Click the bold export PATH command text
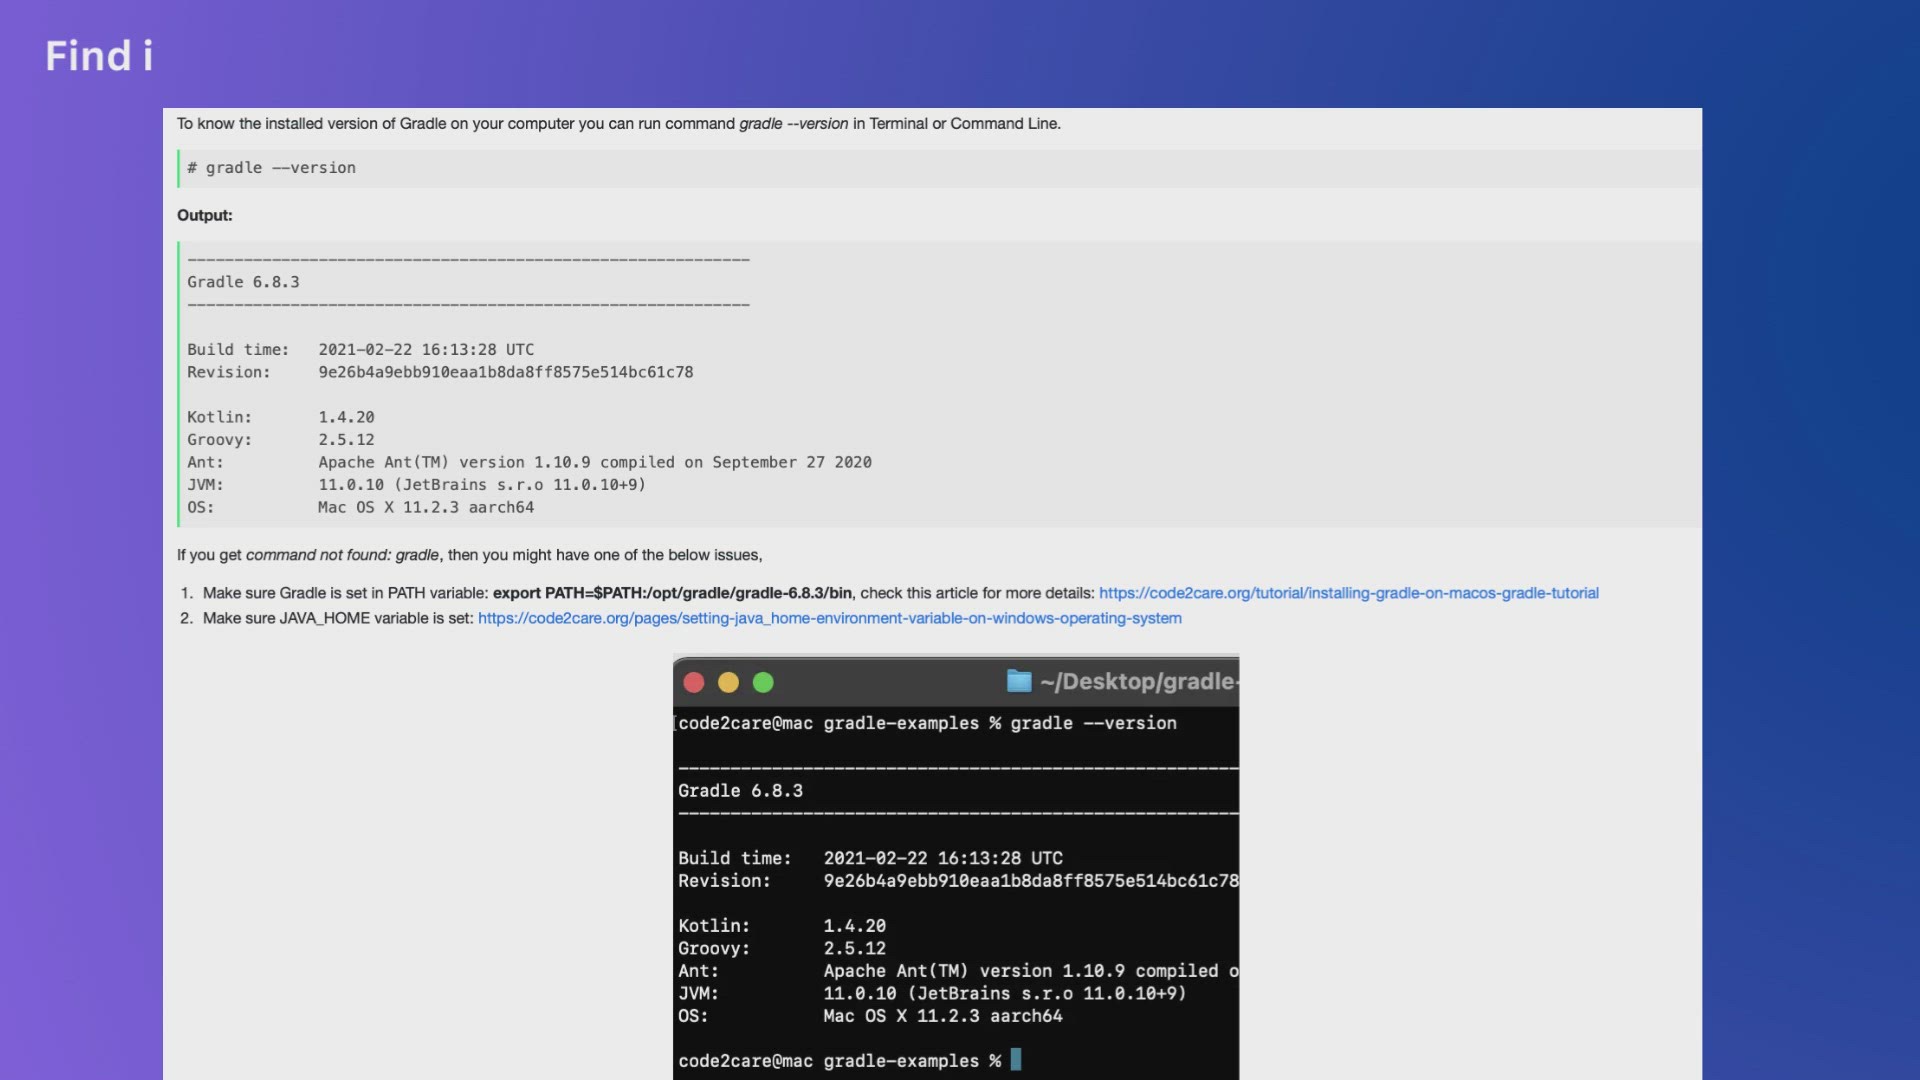1920x1080 pixels. (x=672, y=593)
